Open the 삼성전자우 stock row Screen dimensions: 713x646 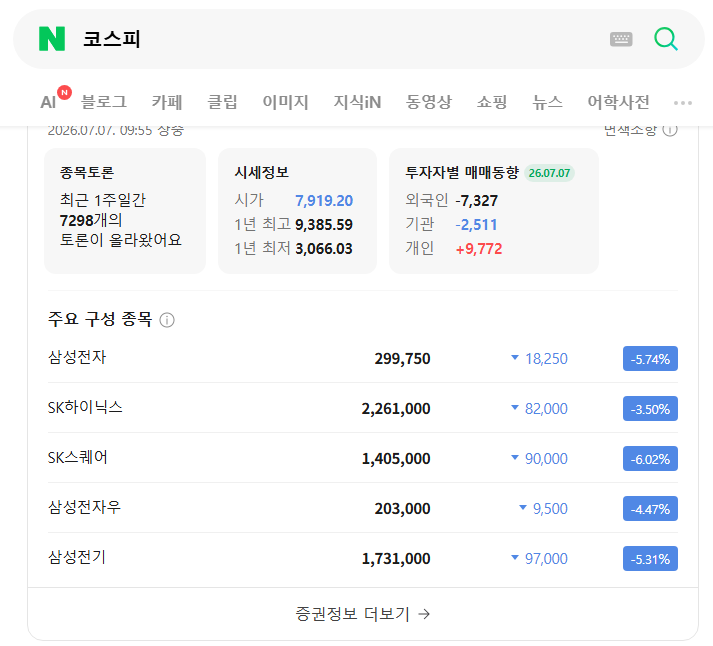coord(363,508)
